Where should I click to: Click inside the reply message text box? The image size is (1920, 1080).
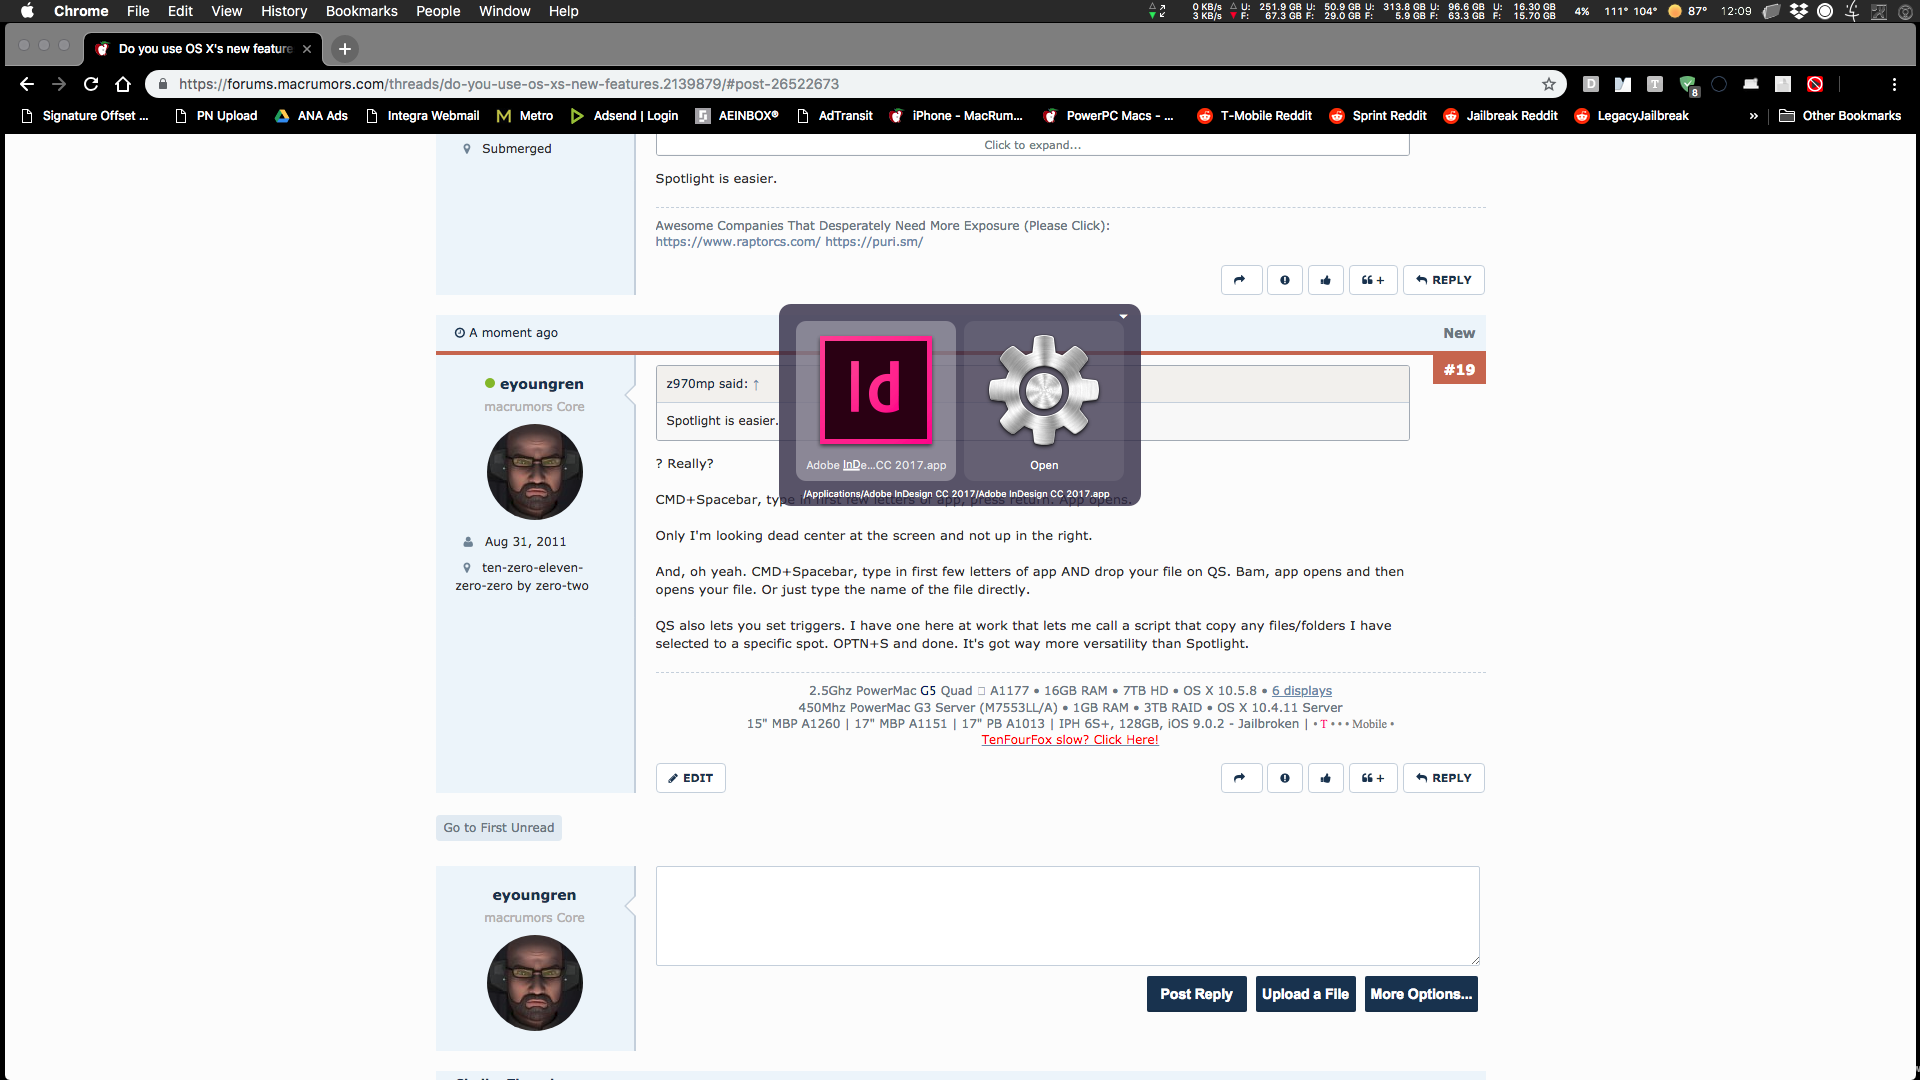(1067, 916)
